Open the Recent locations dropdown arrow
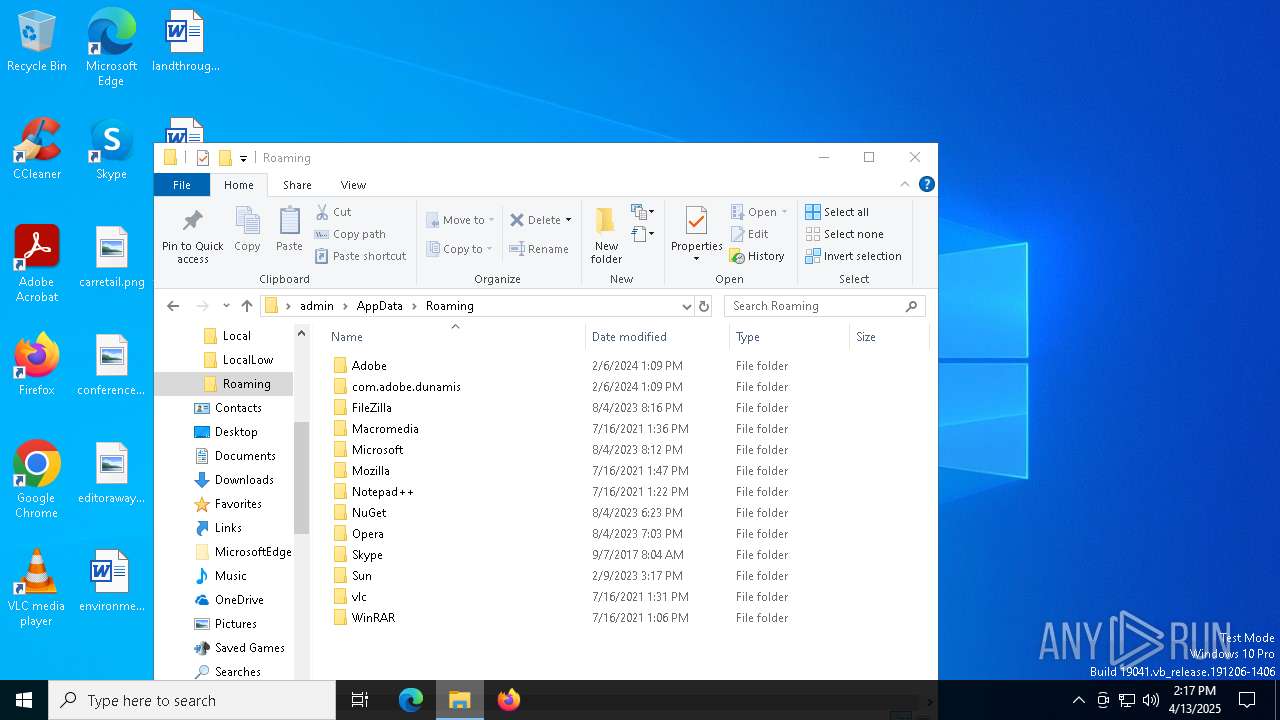 pyautogui.click(x=226, y=306)
